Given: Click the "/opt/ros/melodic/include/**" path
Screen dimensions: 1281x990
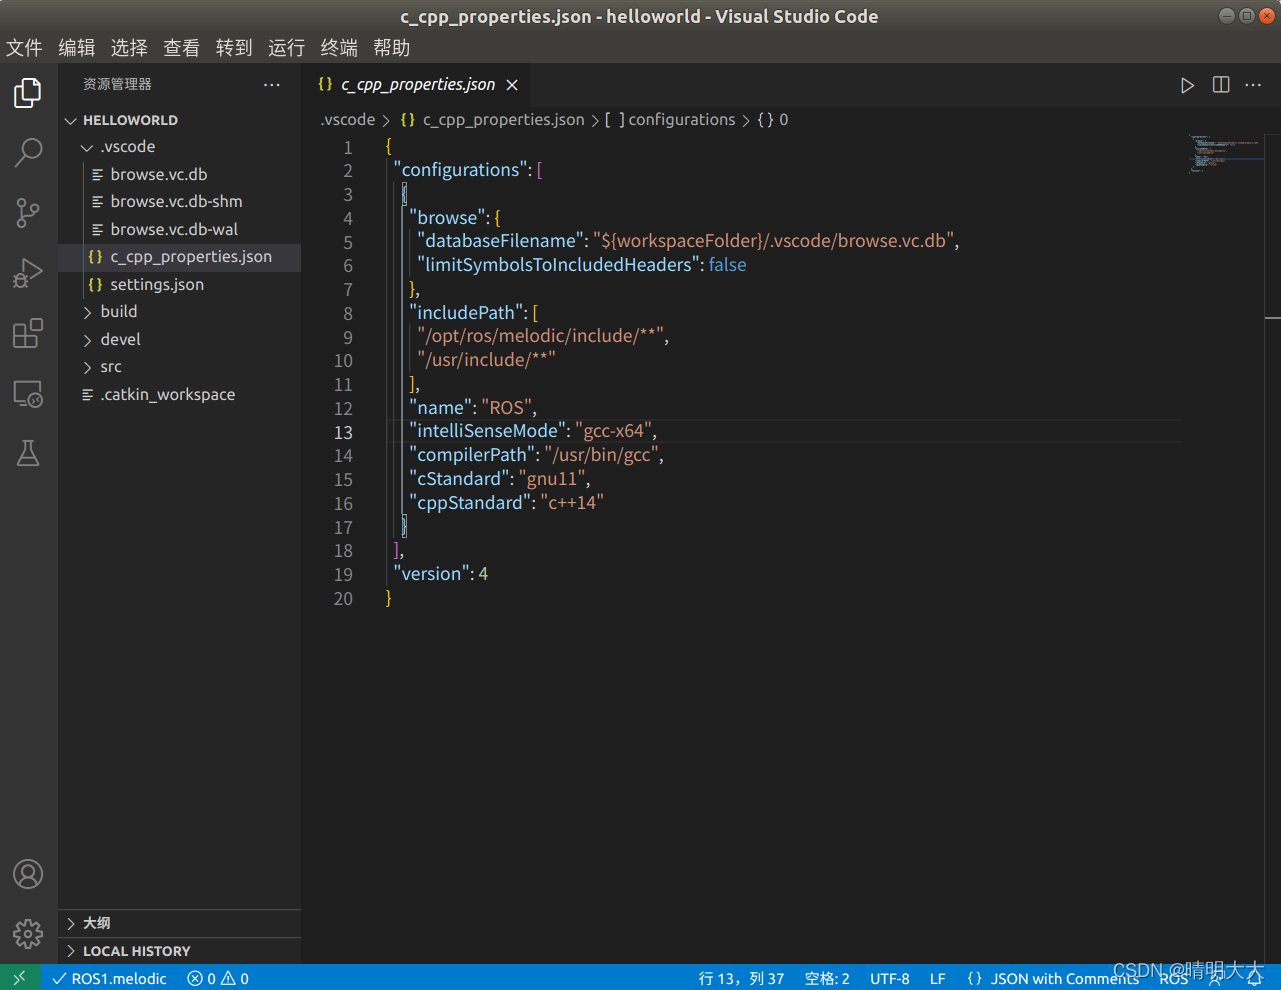Looking at the screenshot, I should point(541,336).
